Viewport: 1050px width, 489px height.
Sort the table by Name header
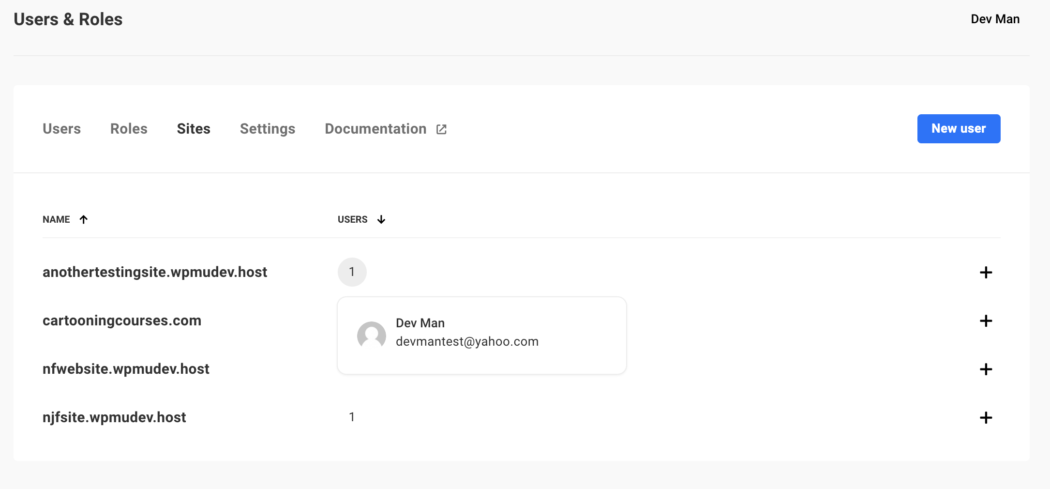pyautogui.click(x=56, y=219)
